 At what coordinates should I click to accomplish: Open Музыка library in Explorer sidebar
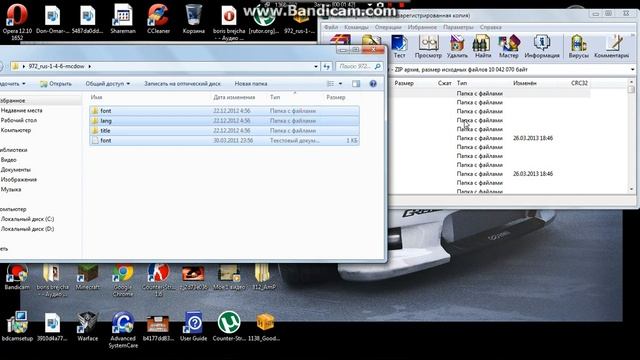(11, 189)
